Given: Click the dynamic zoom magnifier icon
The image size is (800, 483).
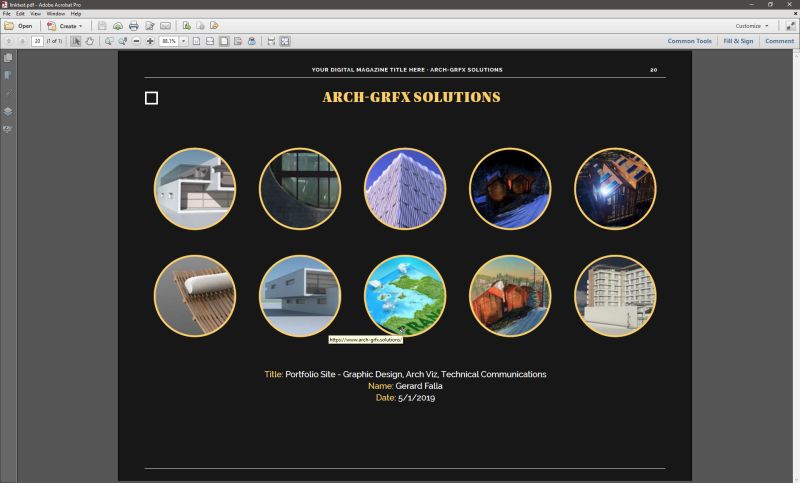Looking at the screenshot, I should click(122, 41).
